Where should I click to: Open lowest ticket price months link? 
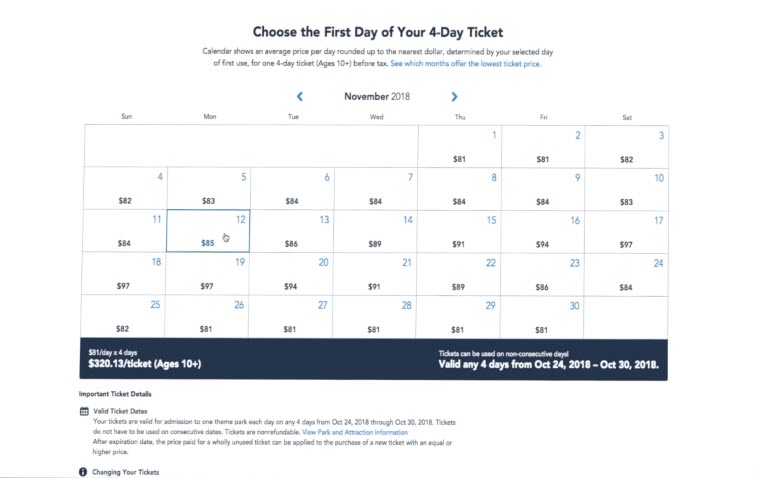tap(465, 64)
